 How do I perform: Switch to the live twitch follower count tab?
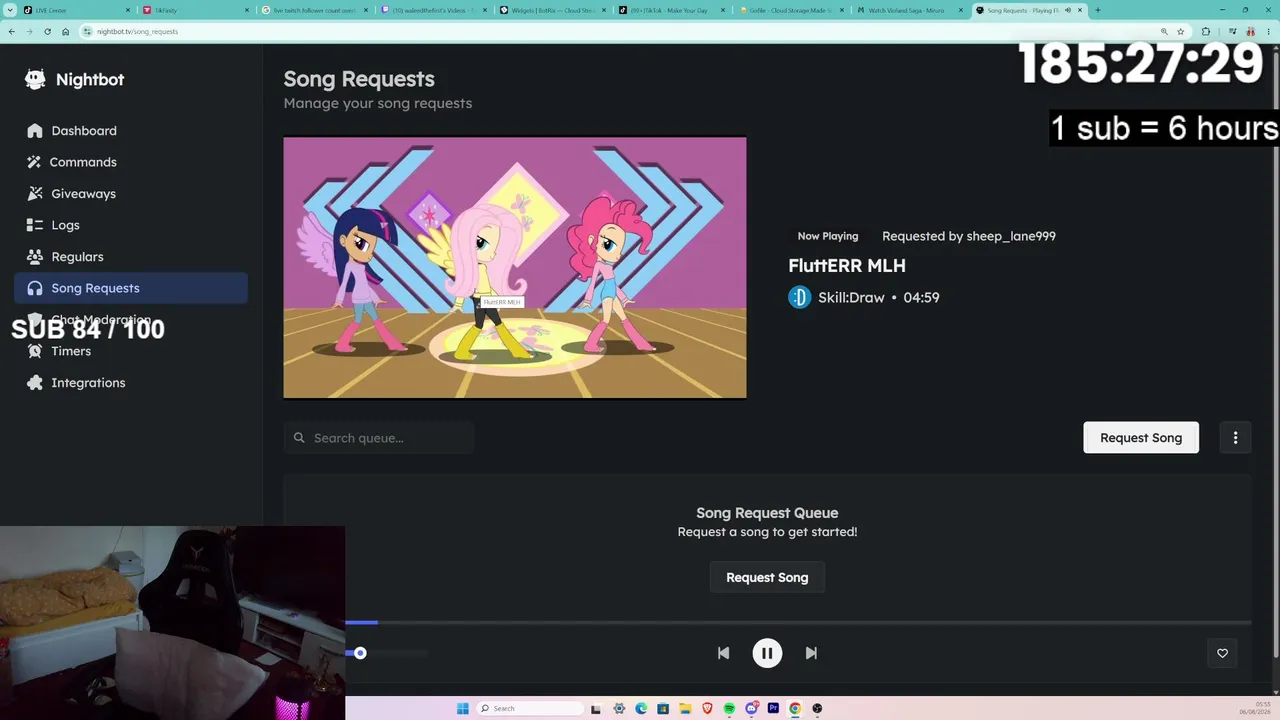pyautogui.click(x=315, y=10)
